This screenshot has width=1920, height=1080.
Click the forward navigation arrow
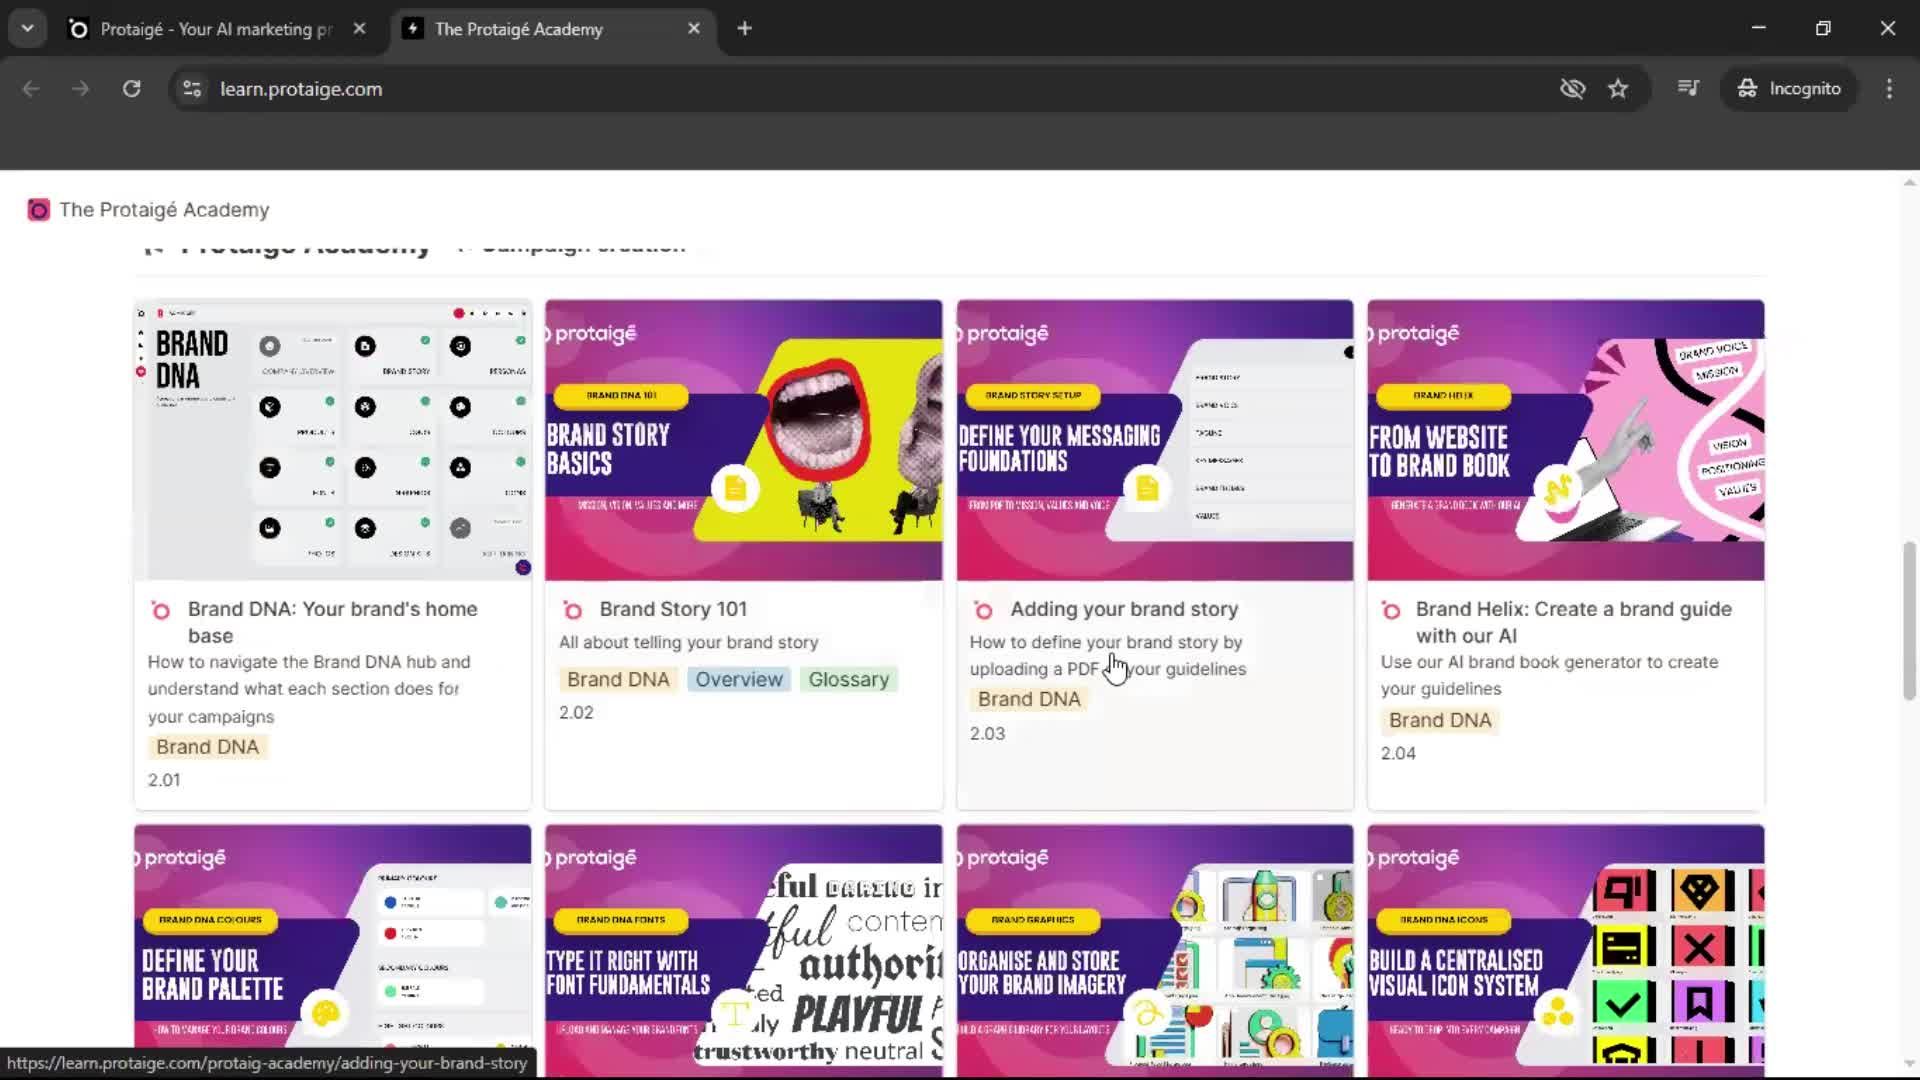tap(80, 88)
